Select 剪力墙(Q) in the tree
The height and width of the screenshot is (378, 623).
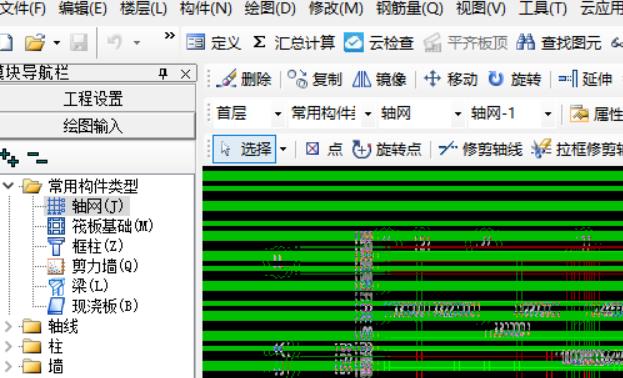point(105,266)
